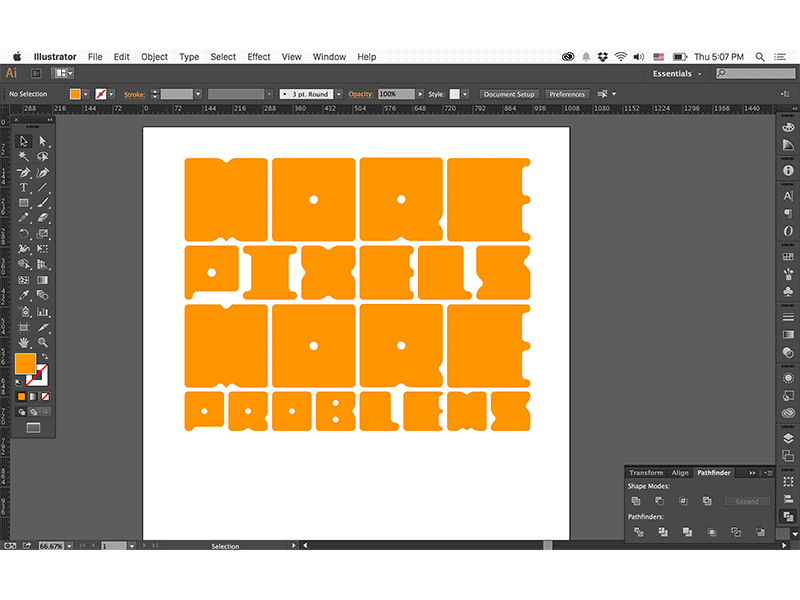Open the Essentials workspace switcher
The width and height of the screenshot is (800, 600).
point(676,73)
